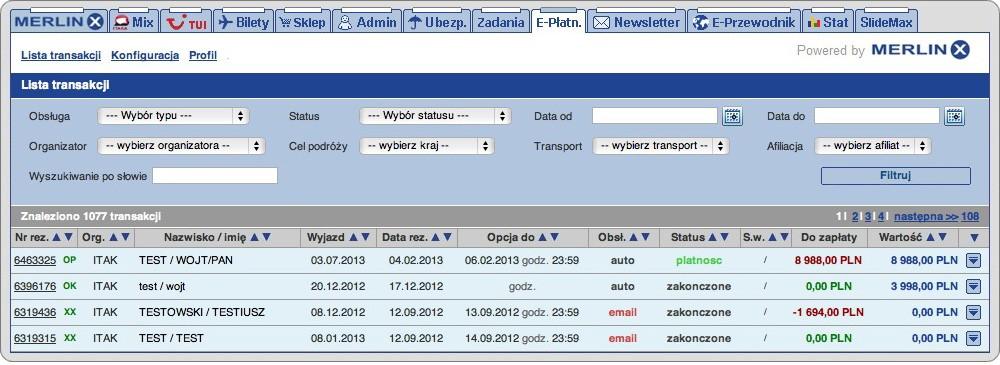1000x365 pixels.
Task: Sort Obsł. column ascending
Action: pos(633,237)
